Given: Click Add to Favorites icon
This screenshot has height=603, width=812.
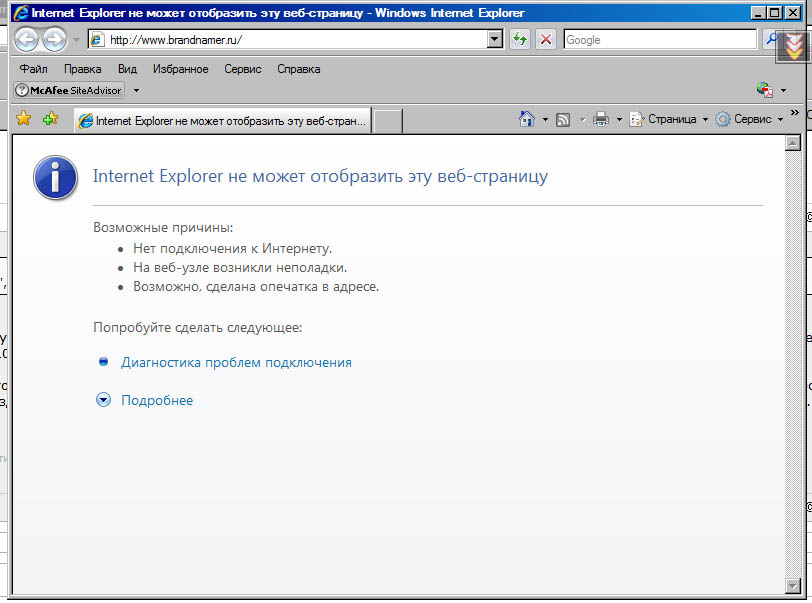Looking at the screenshot, I should 50,119.
